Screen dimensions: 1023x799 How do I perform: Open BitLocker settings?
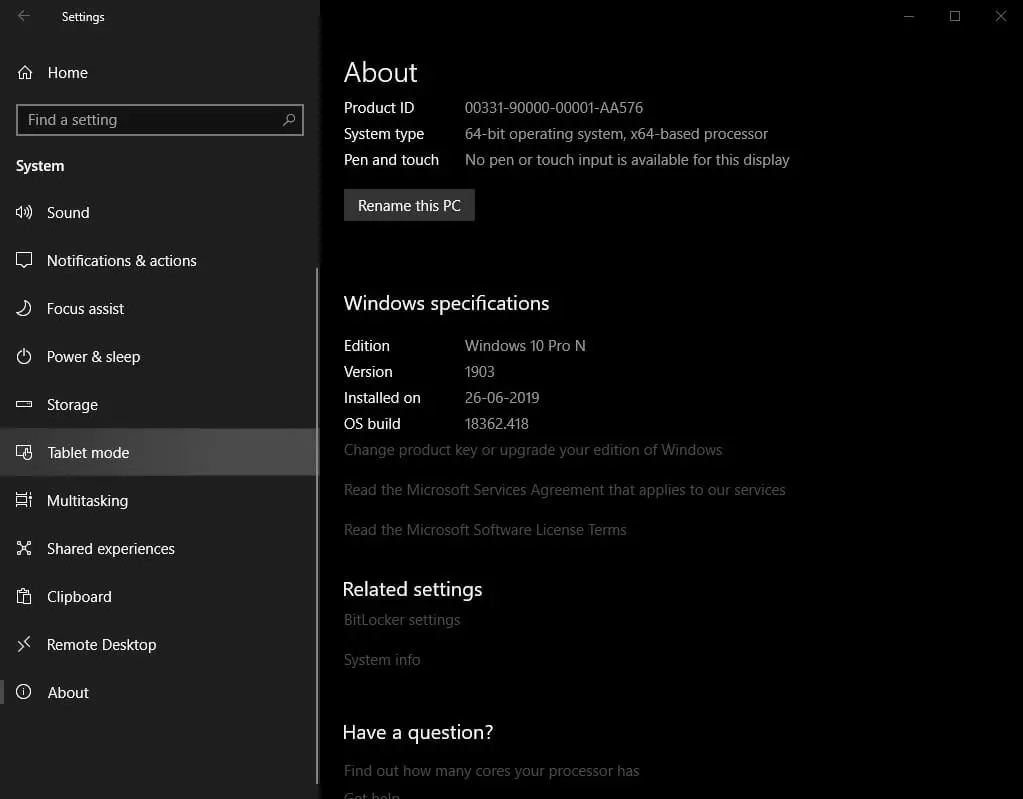[x=402, y=619]
